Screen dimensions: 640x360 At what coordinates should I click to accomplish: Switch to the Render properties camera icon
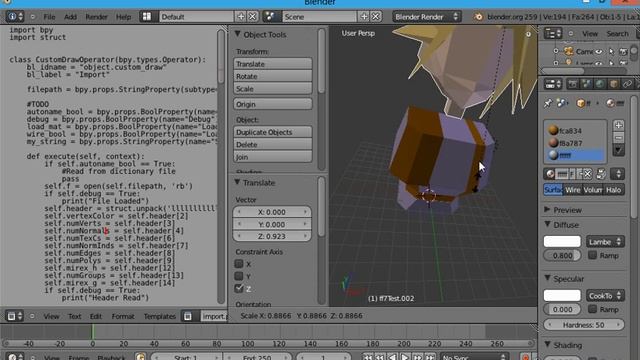[x=573, y=84]
